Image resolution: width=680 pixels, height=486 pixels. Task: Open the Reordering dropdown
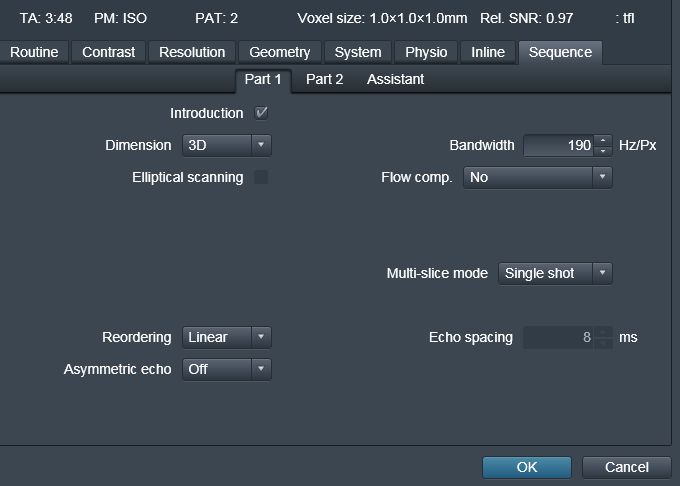click(227, 337)
